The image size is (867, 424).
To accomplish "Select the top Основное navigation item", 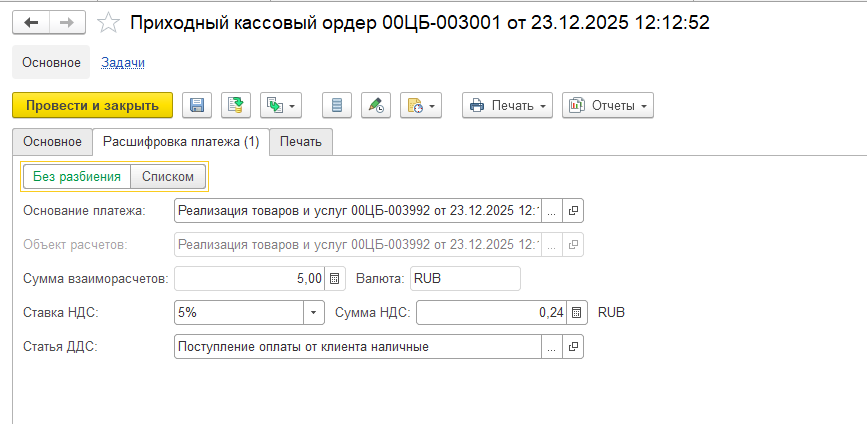I will [51, 62].
